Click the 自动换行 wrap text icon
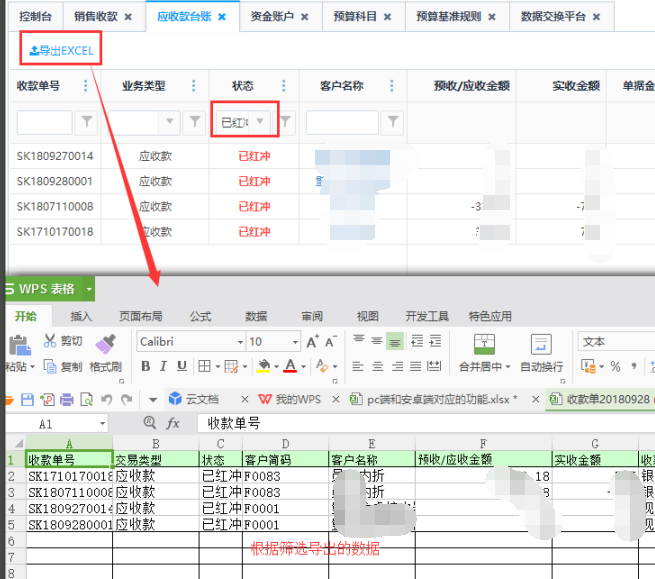This screenshot has height=579, width=655. pos(541,351)
